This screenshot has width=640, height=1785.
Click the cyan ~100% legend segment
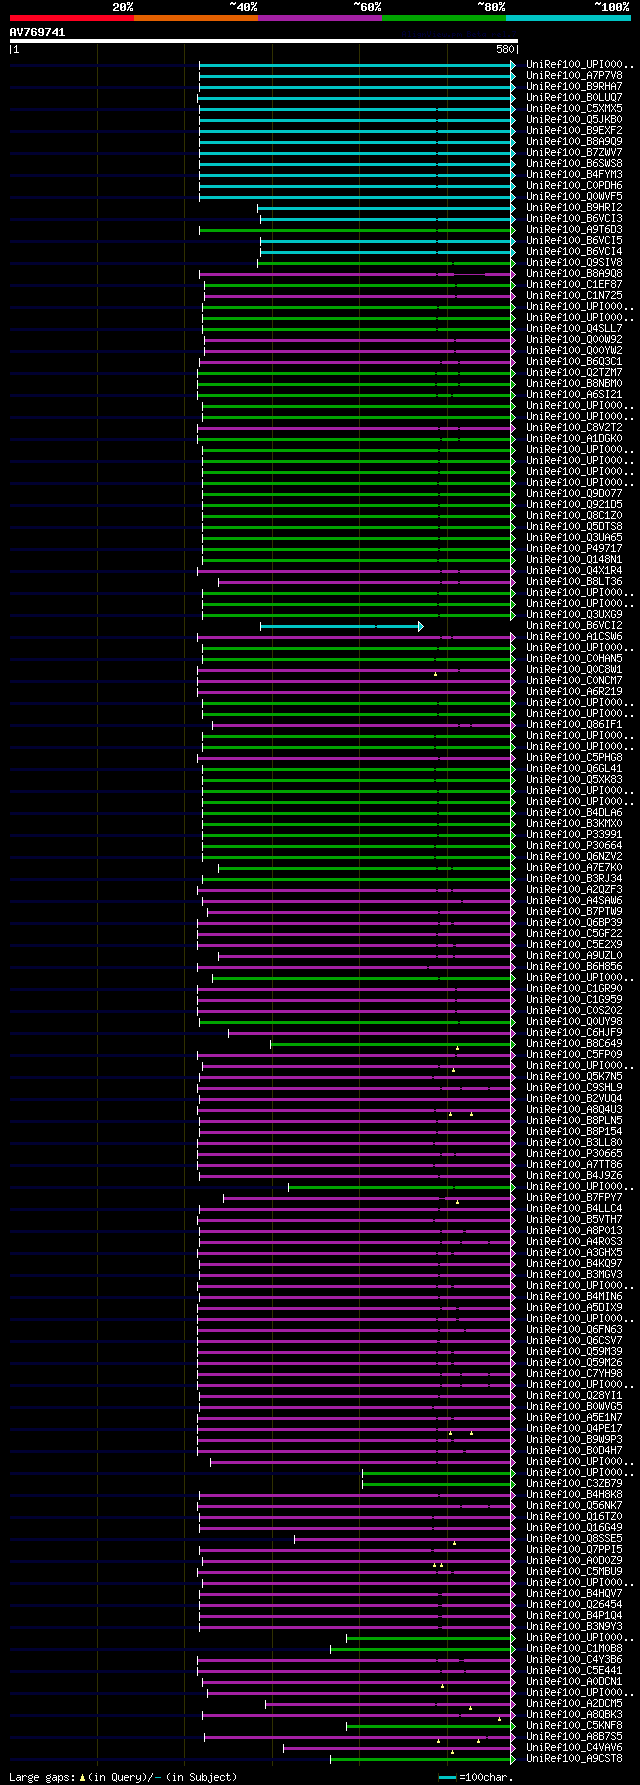(x=568, y=18)
